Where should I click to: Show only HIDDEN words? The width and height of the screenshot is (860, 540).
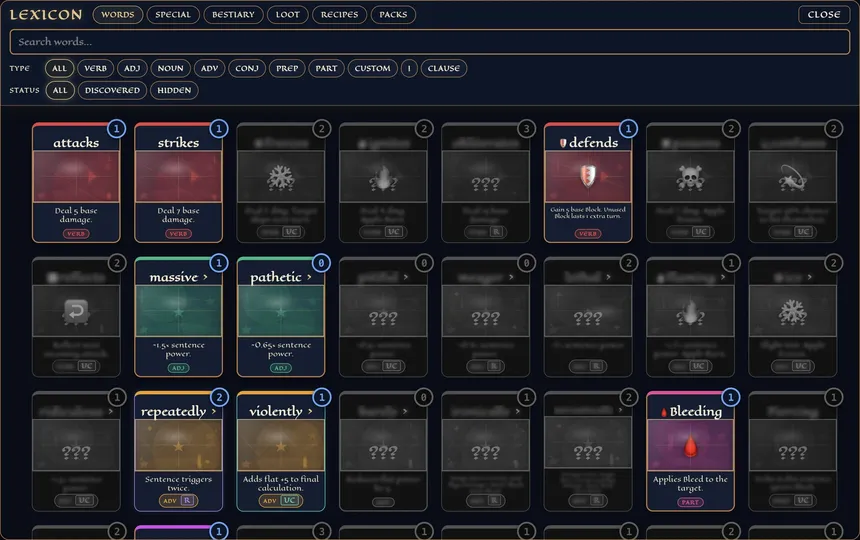coord(174,90)
